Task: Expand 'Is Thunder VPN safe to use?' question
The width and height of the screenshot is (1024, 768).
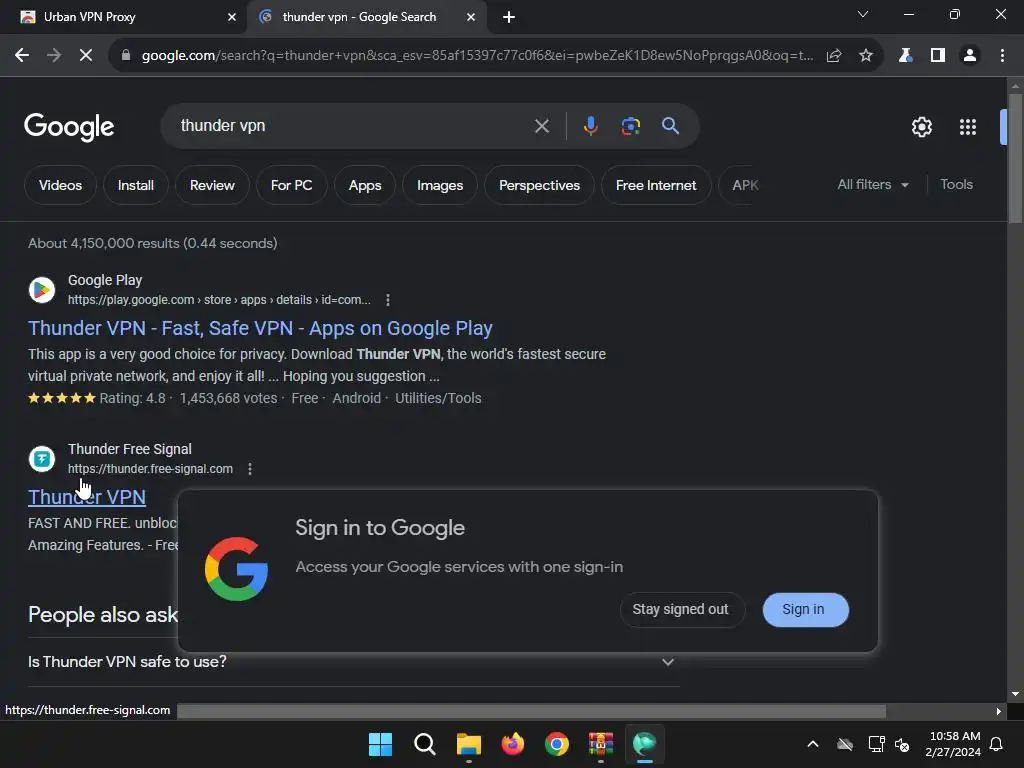Action: coord(354,662)
